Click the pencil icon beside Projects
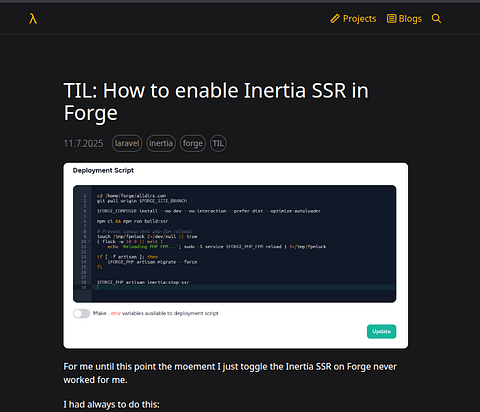 335,19
